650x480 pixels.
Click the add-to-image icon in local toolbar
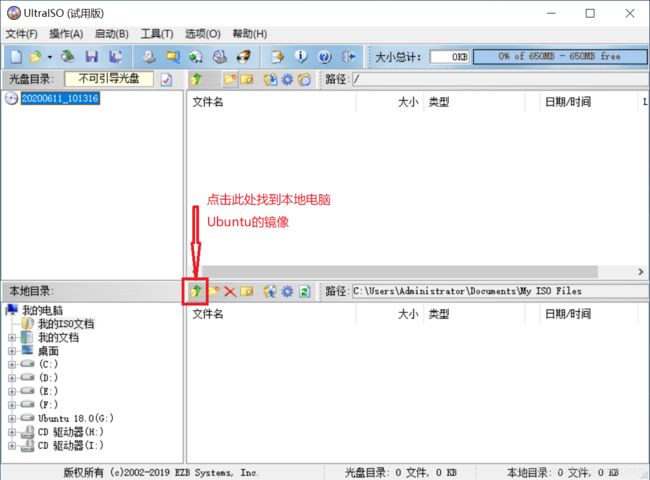click(x=270, y=291)
